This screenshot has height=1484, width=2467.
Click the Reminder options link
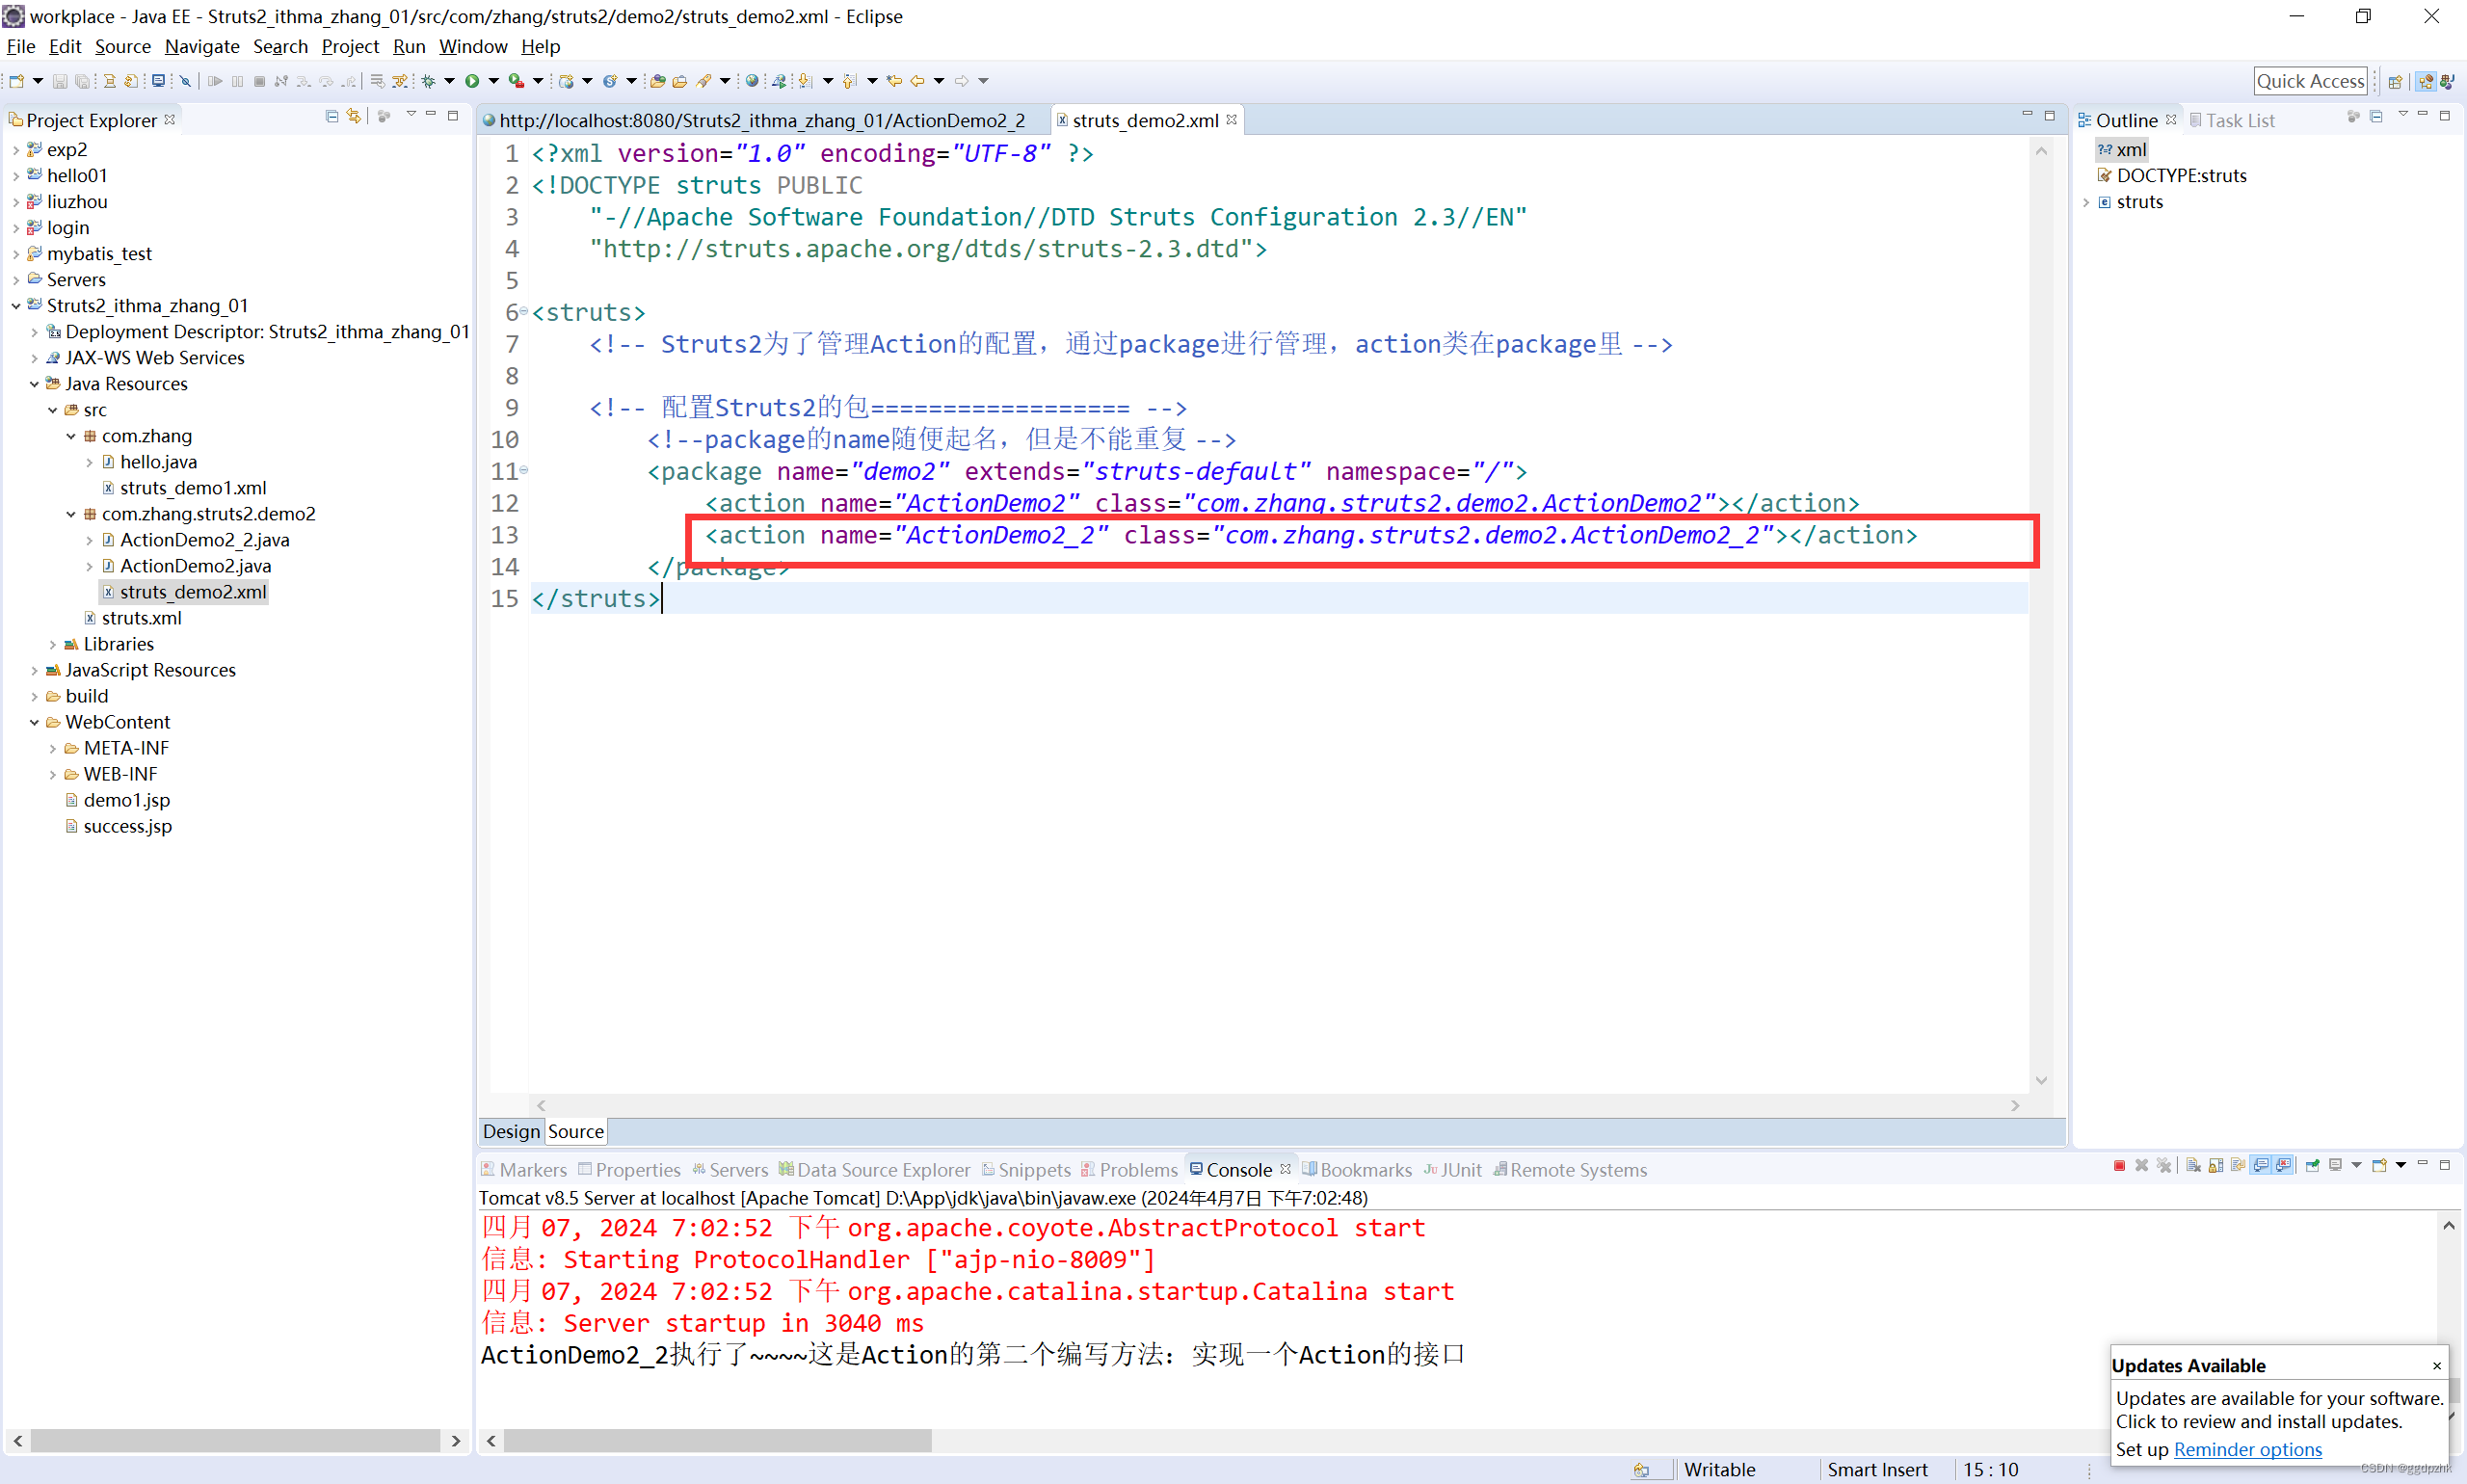point(2248,1449)
